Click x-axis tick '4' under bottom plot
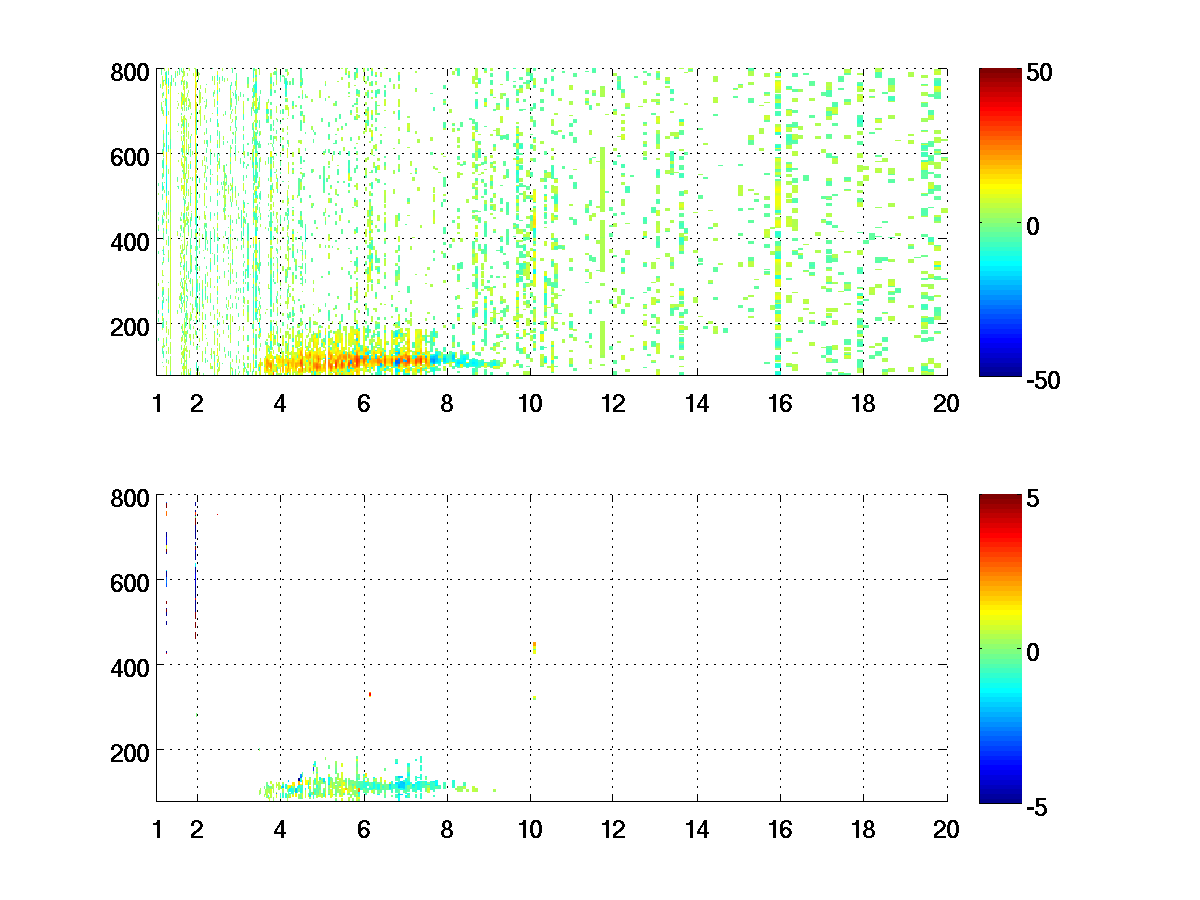The height and width of the screenshot is (900, 1200). (280, 828)
